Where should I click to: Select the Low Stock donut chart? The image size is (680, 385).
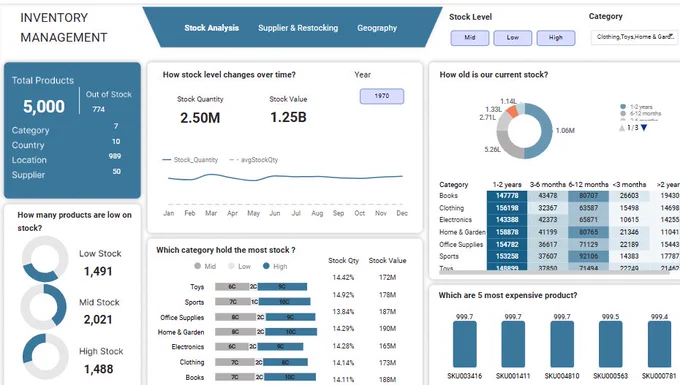tap(45, 259)
